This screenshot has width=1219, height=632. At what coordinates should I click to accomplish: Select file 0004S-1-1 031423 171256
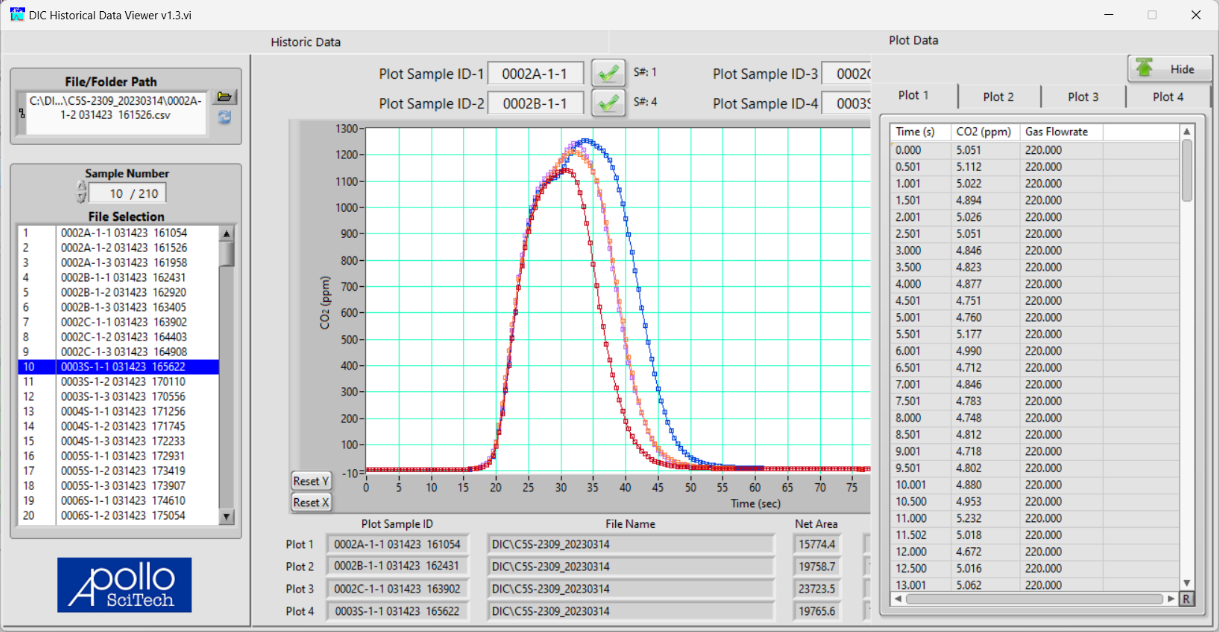pos(118,411)
